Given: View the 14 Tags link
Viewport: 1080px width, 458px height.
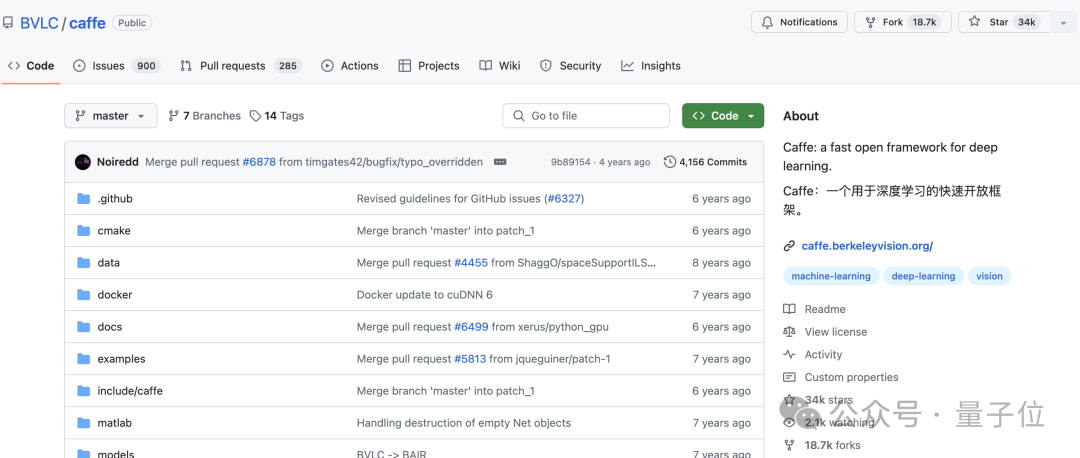Looking at the screenshot, I should click(x=277, y=116).
